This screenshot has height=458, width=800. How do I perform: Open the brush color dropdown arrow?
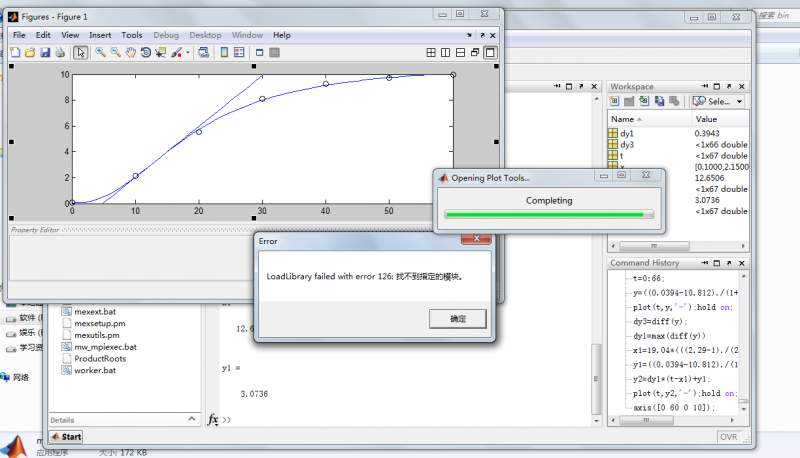(188, 53)
